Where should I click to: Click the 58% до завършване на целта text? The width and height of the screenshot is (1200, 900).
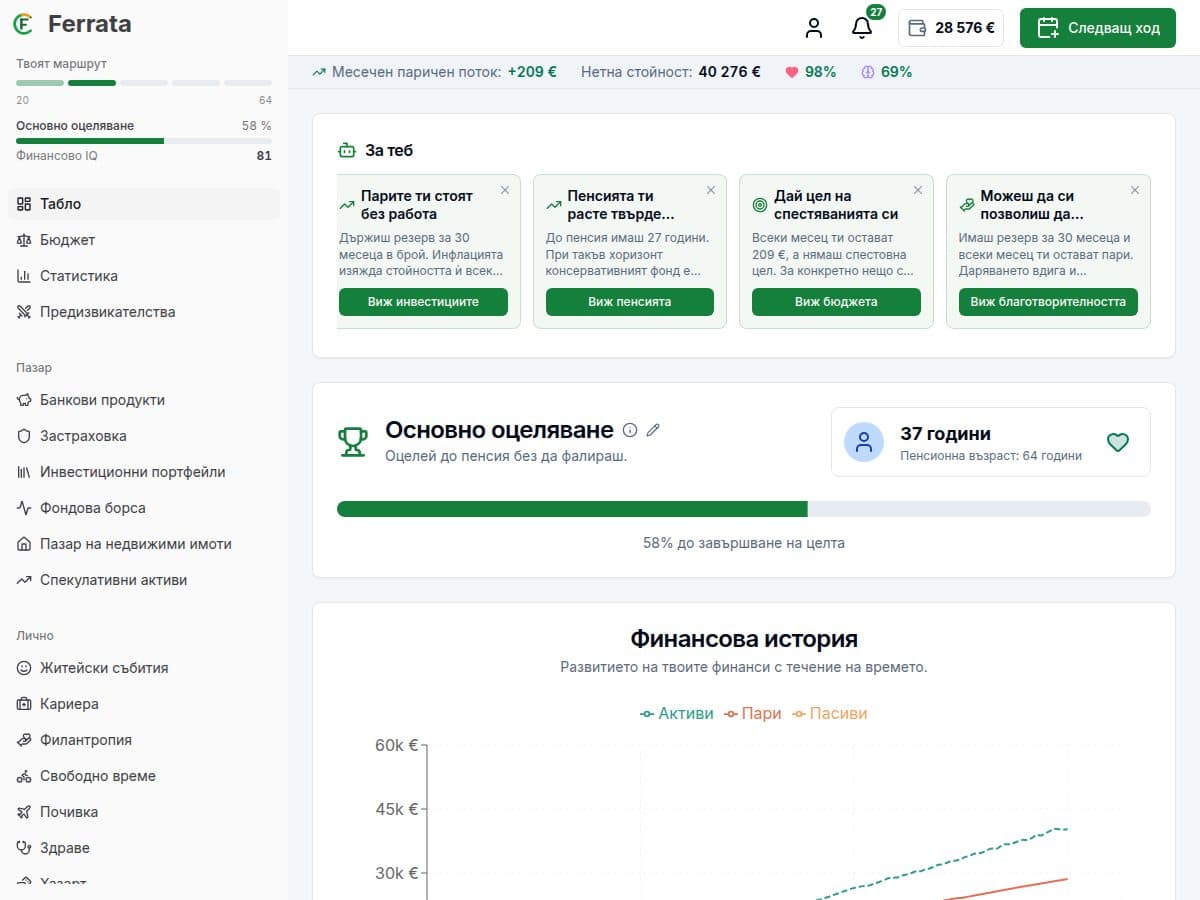coord(744,544)
